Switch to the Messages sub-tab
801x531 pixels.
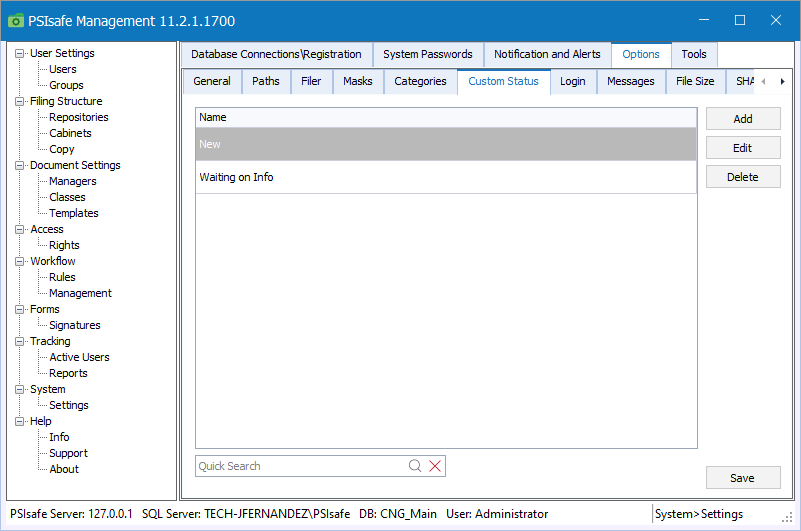click(630, 81)
